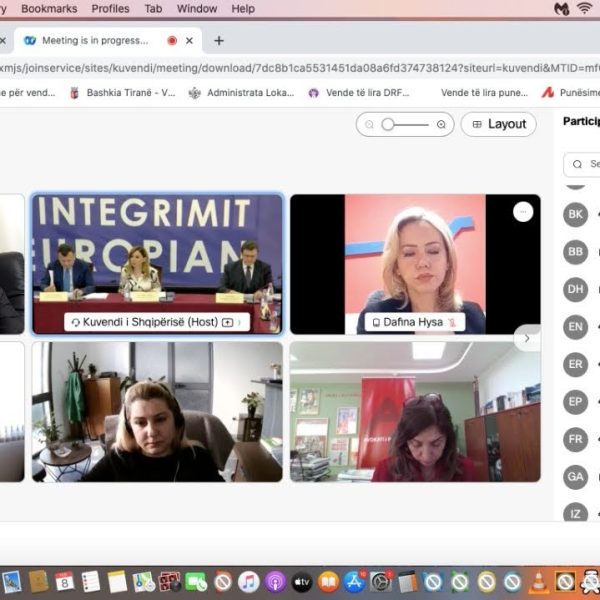Launch VLC from the Dock
Image resolution: width=600 pixels, height=600 pixels.
[x=538, y=581]
